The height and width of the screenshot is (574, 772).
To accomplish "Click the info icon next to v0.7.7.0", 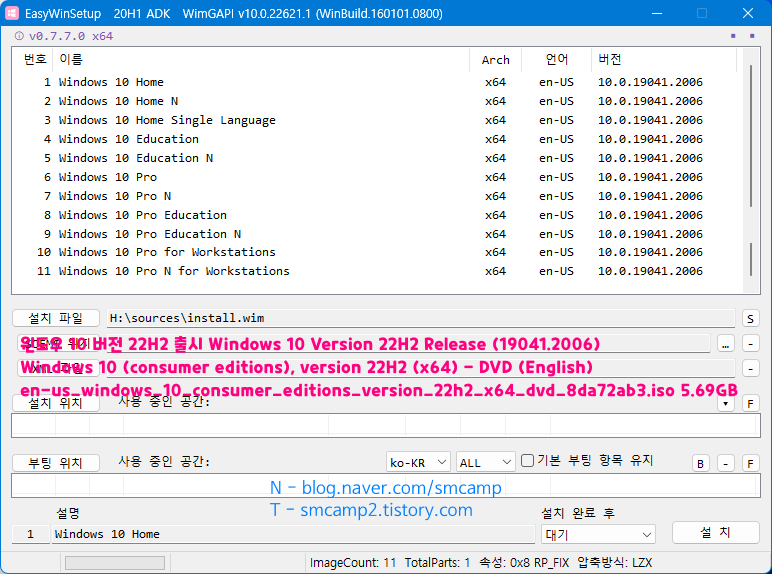I will point(19,36).
